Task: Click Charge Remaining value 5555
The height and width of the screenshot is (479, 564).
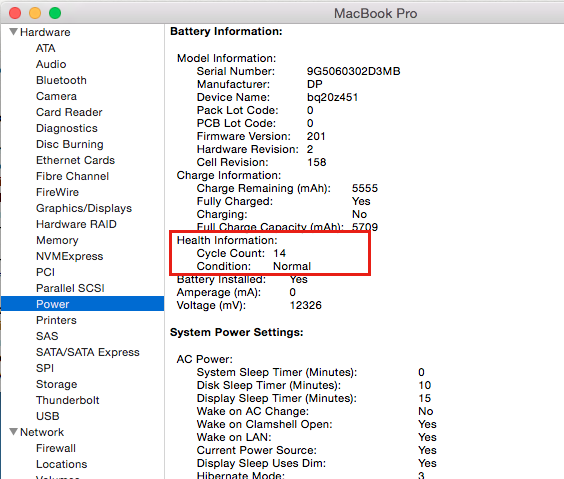Action: pos(365,188)
